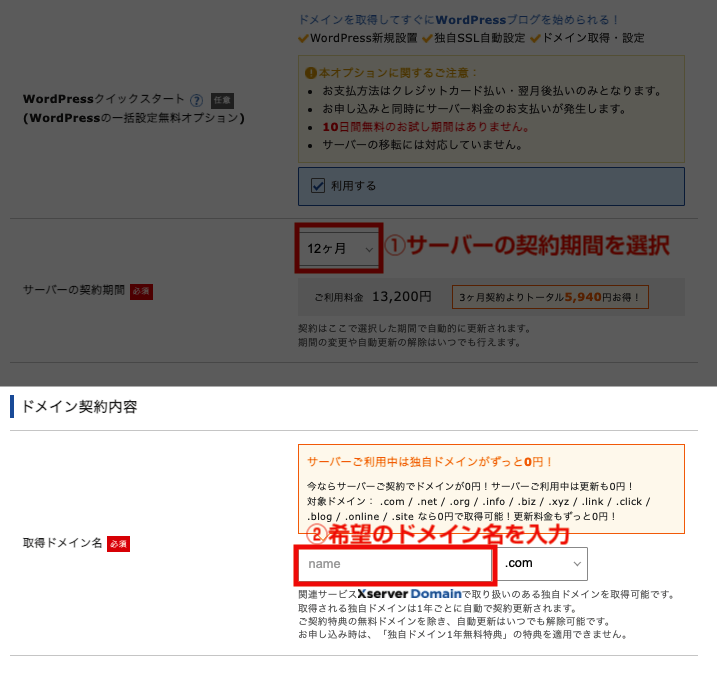717x677 pixels.
Task: Click the warning icon in the option notice
Action: point(311,73)
